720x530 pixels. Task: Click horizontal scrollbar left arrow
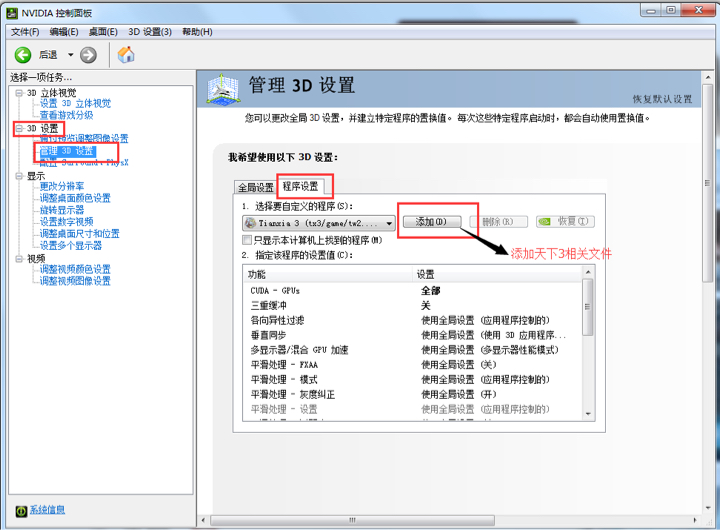[x=203, y=520]
